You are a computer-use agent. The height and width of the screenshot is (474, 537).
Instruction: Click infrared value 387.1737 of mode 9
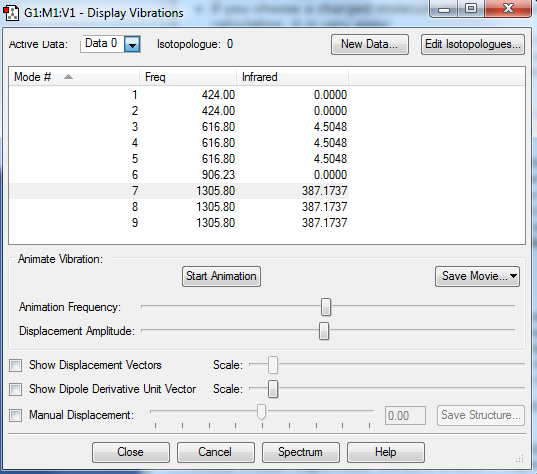[x=324, y=223]
